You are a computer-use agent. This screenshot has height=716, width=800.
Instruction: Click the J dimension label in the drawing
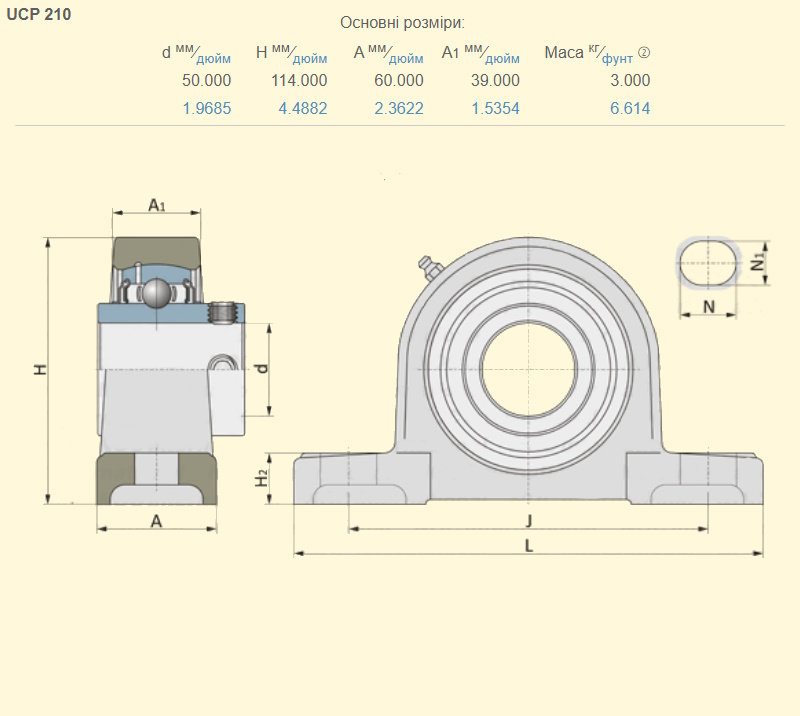[x=528, y=519]
